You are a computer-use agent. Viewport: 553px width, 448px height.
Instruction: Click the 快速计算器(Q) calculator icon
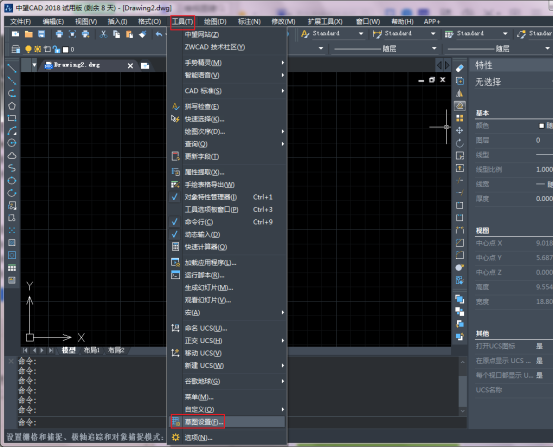pos(175,247)
